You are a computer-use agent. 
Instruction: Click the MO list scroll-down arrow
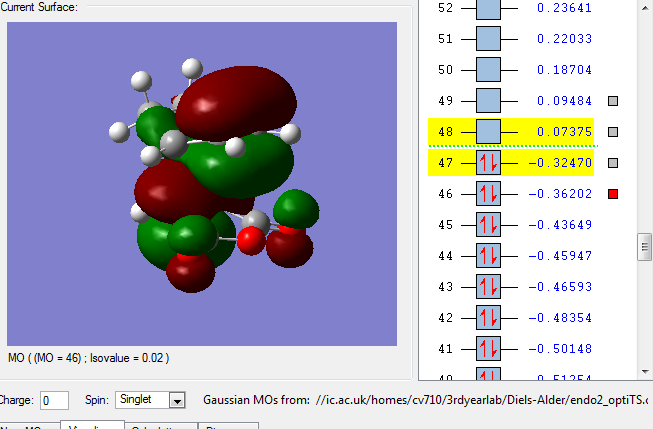[x=645, y=371]
